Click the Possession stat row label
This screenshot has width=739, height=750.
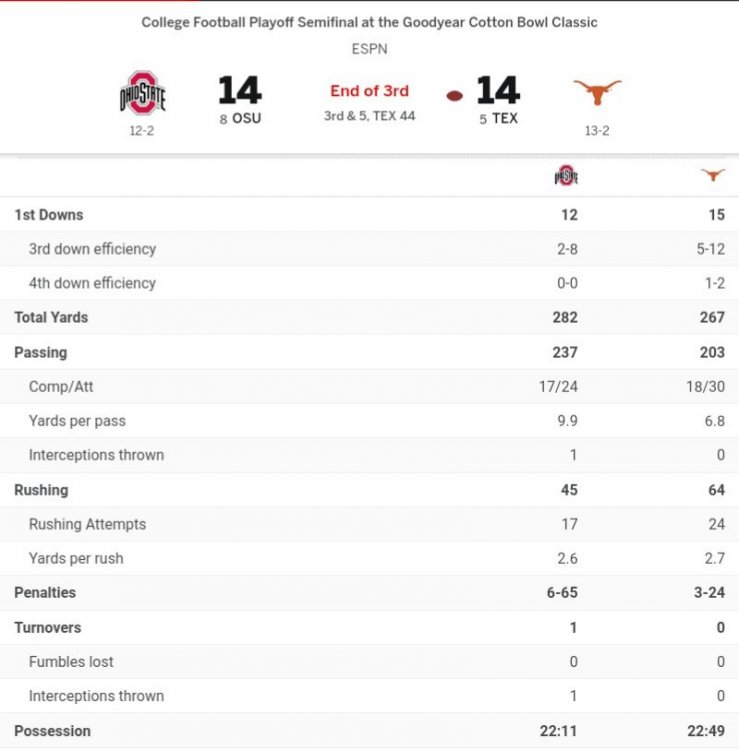click(x=52, y=731)
